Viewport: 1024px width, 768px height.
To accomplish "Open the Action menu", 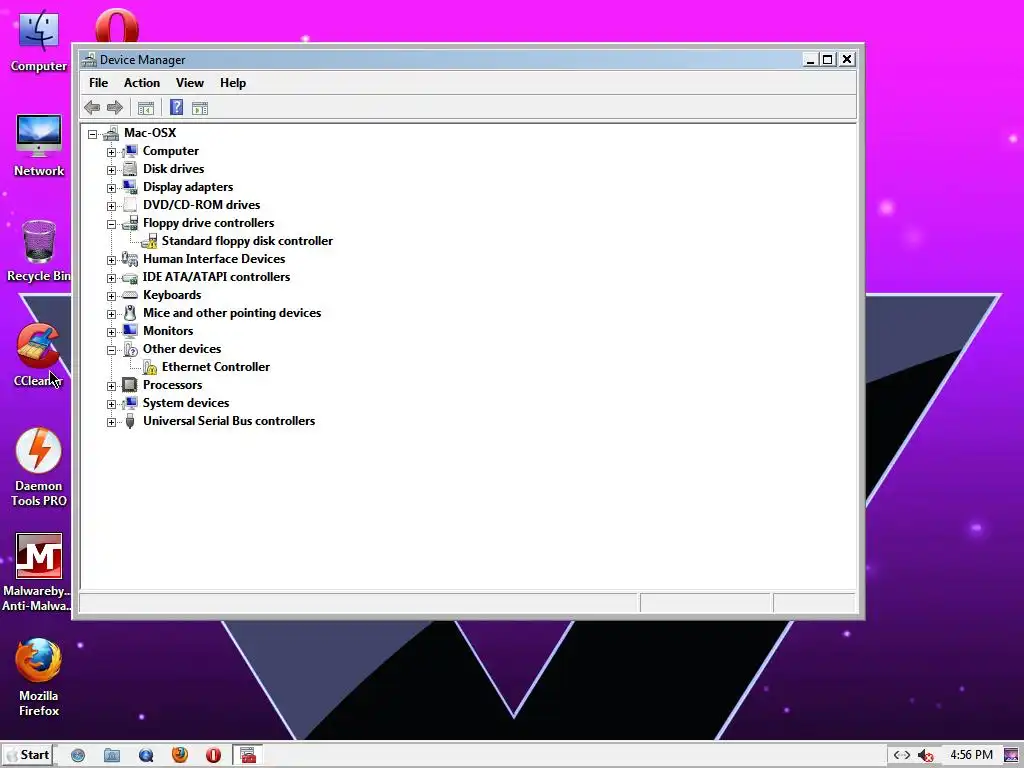I will tap(142, 83).
